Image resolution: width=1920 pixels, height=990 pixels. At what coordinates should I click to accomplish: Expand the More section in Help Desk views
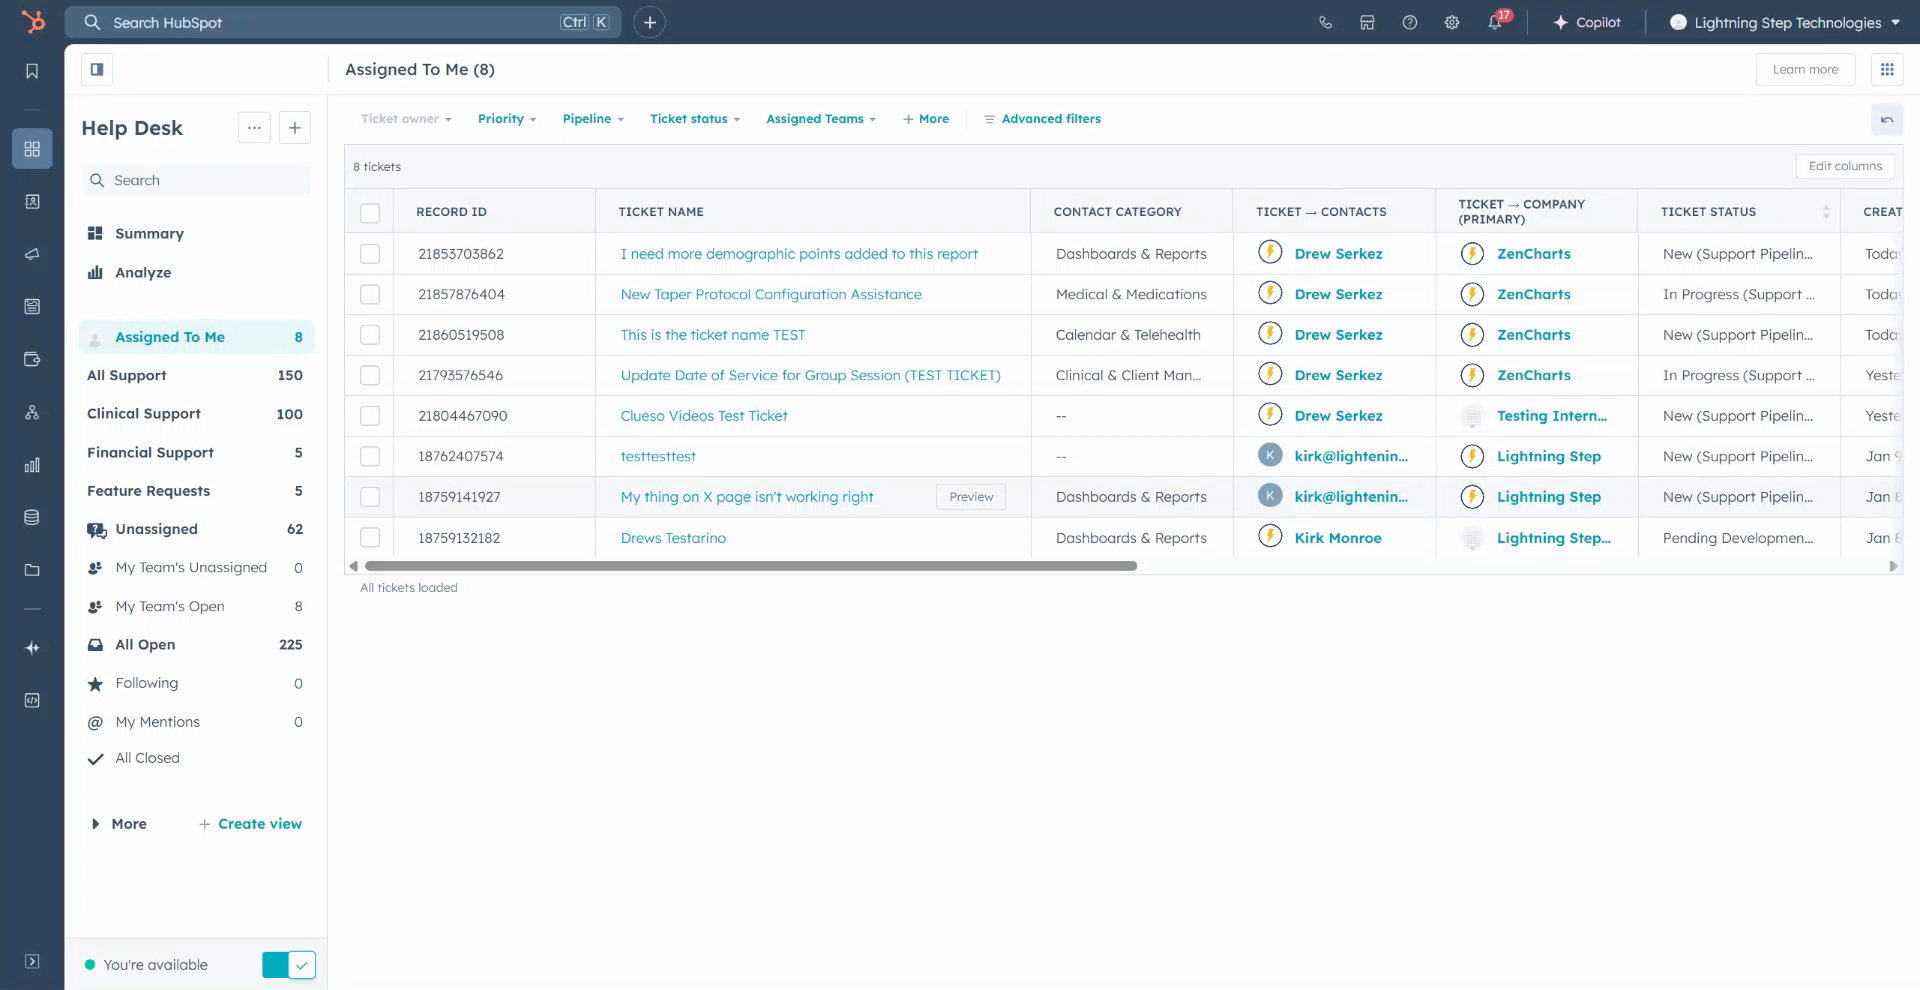coord(128,823)
